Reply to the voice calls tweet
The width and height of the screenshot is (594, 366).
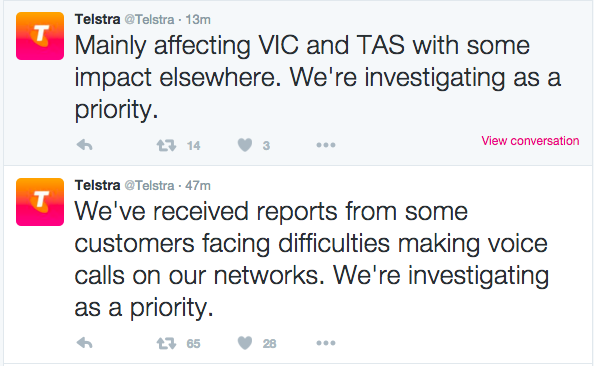(84, 343)
